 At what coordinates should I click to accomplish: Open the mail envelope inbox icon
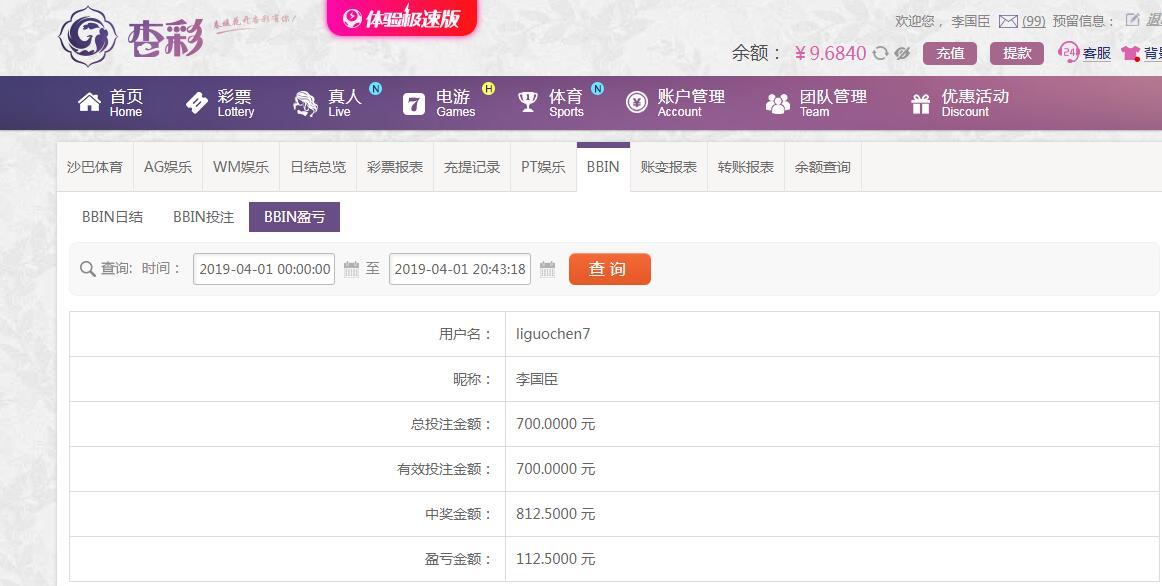click(x=1008, y=21)
